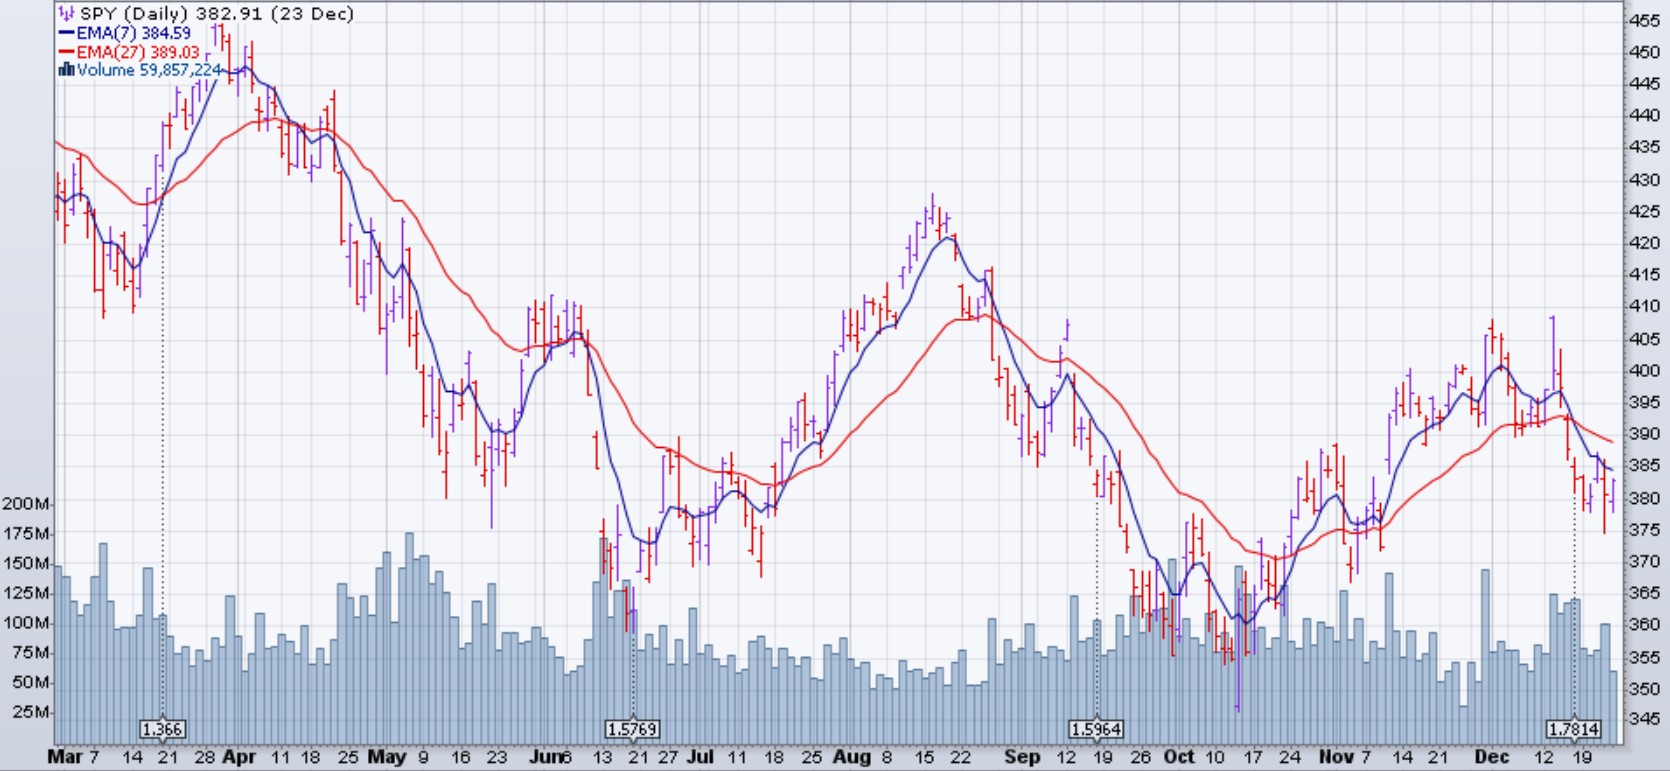Image resolution: width=1670 pixels, height=771 pixels.
Task: Click the Mar label on the date axis
Action: [x=64, y=757]
